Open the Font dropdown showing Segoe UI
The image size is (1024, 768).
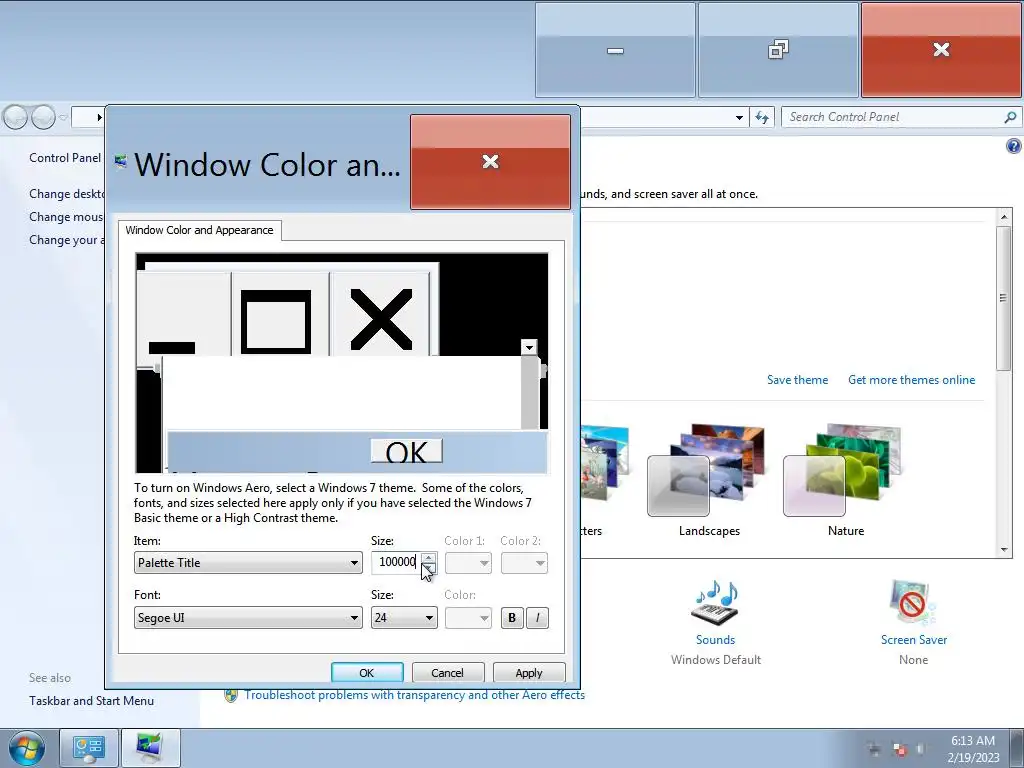pos(248,618)
